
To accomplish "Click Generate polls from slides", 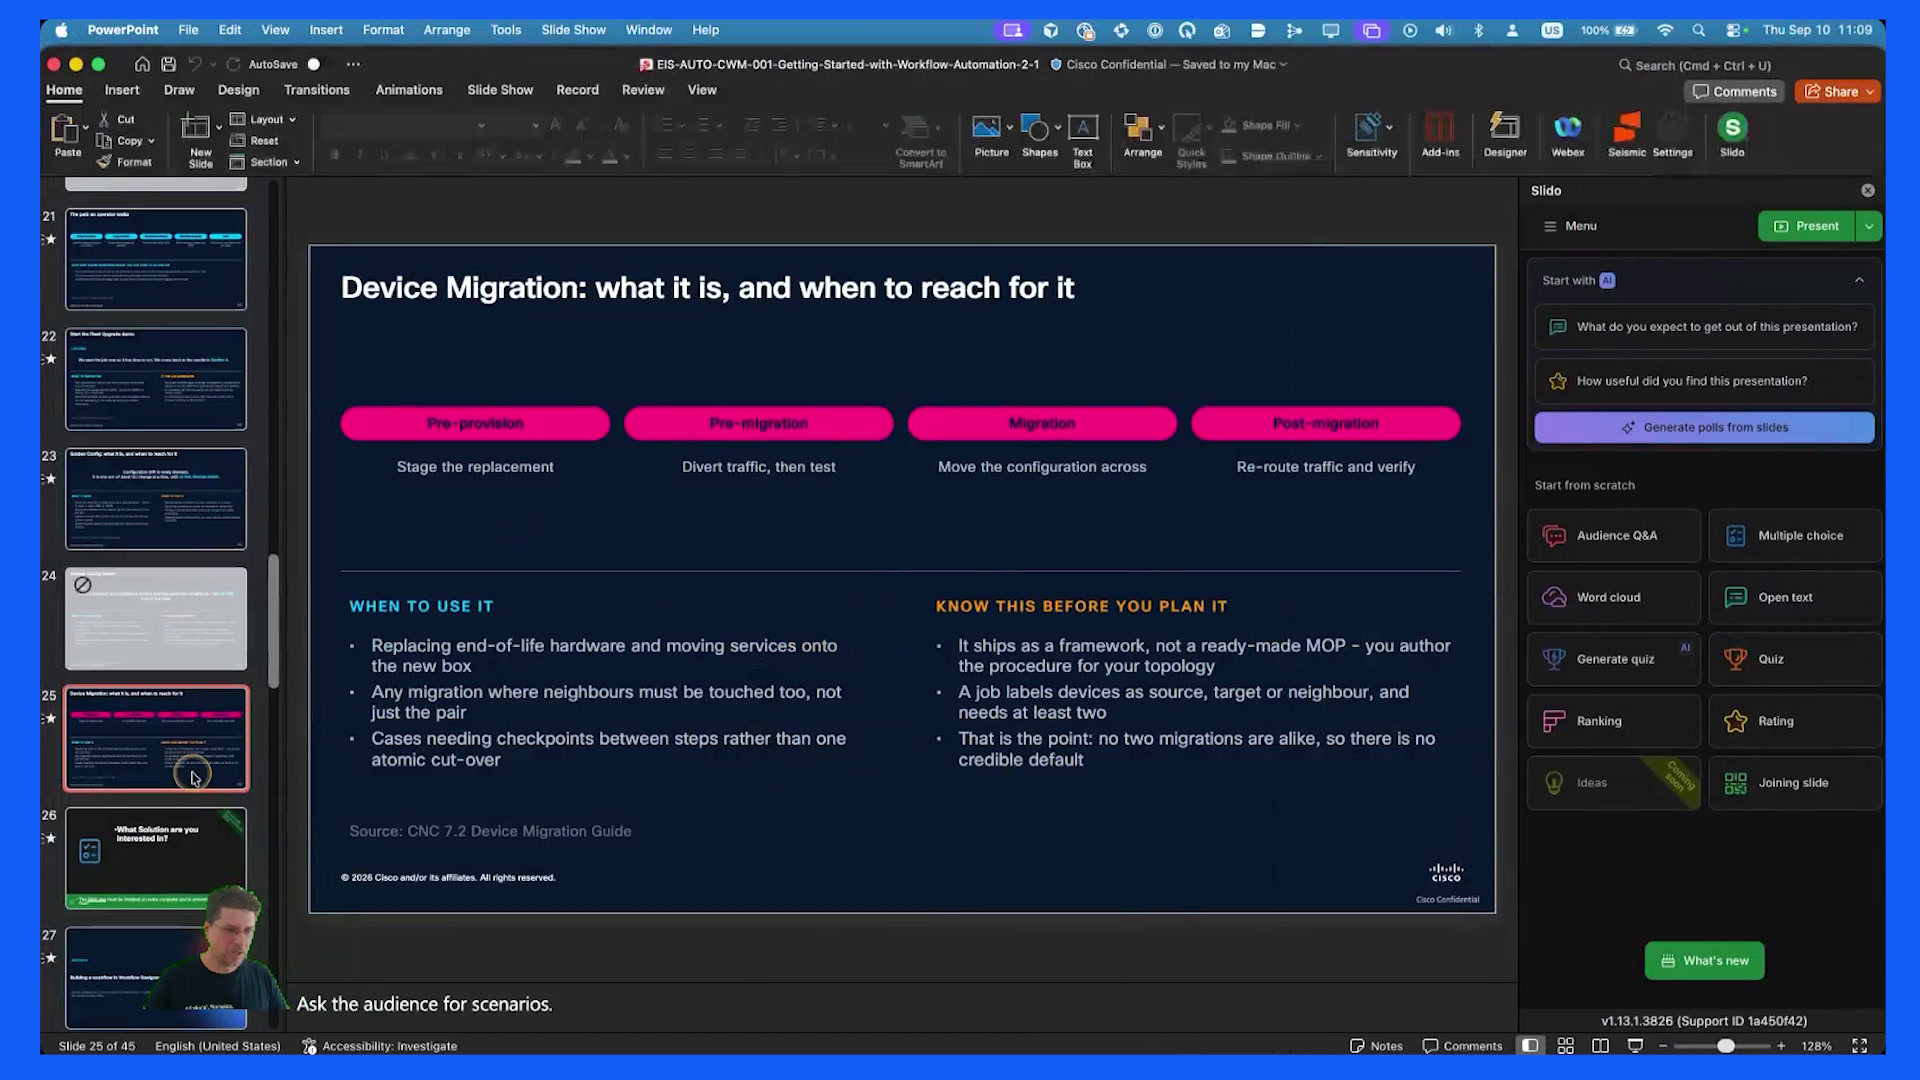I will [x=1704, y=428].
